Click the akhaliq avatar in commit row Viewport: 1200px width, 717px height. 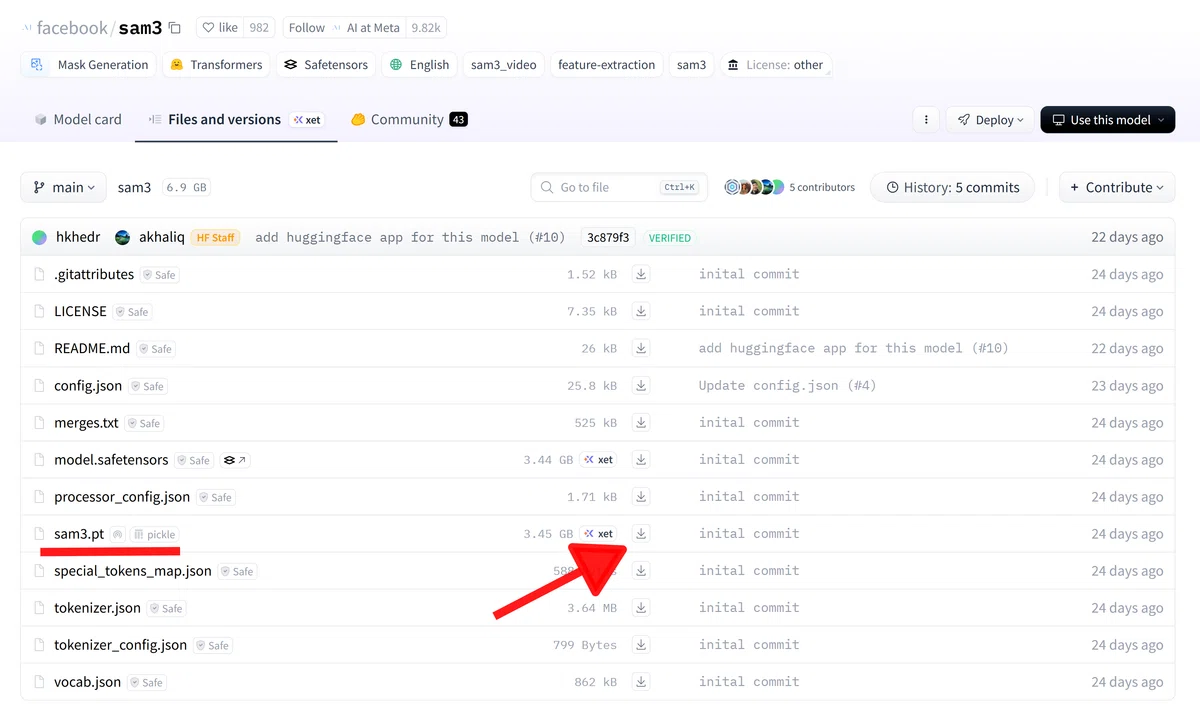pyautogui.click(x=122, y=237)
